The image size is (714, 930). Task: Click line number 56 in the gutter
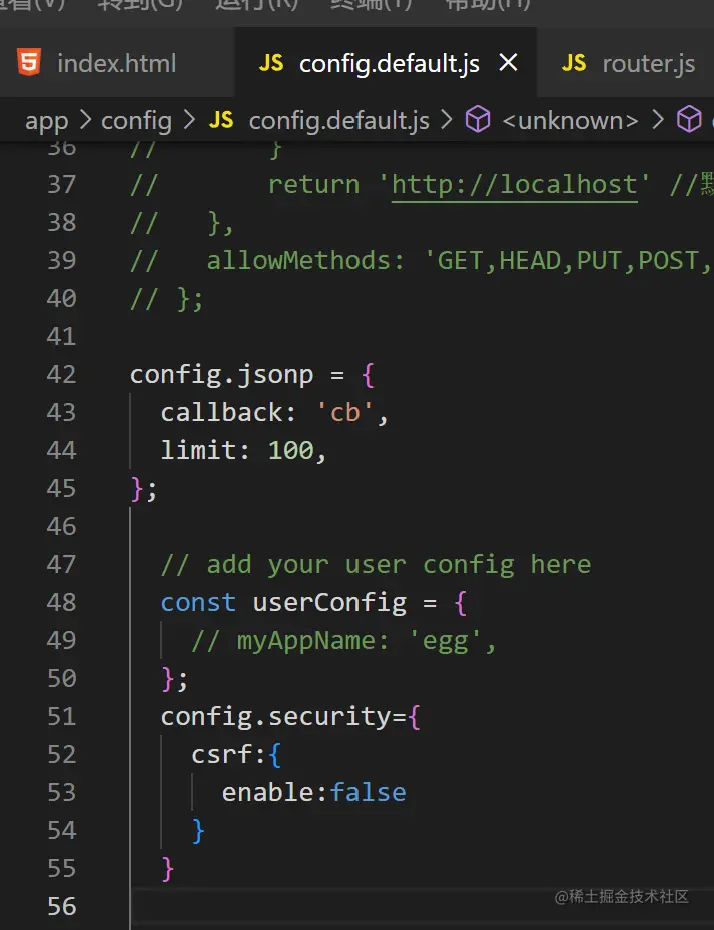pyautogui.click(x=62, y=906)
